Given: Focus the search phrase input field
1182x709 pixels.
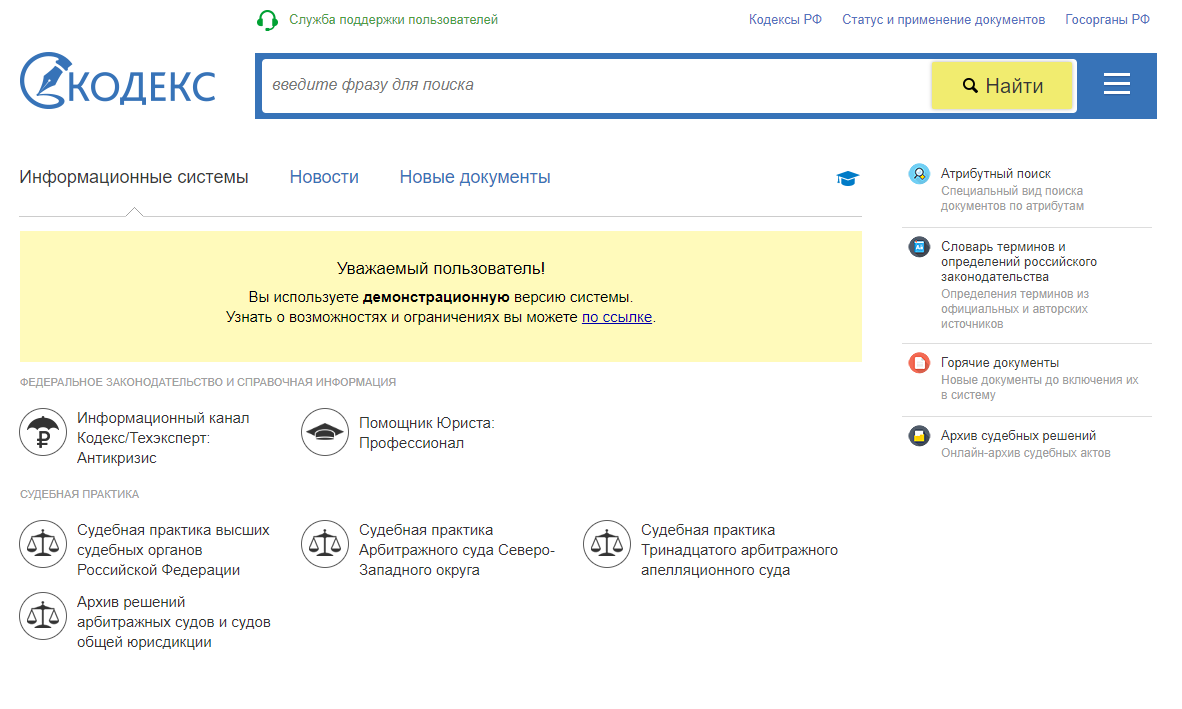Looking at the screenshot, I should pyautogui.click(x=596, y=85).
